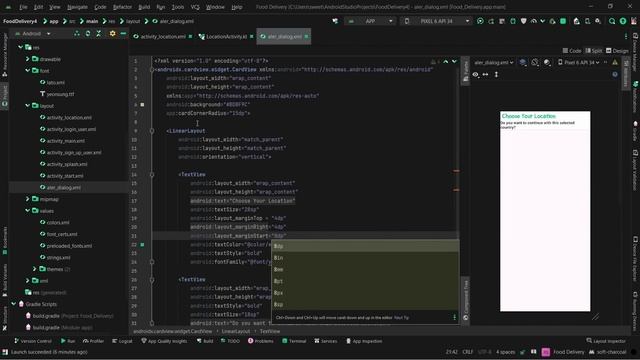This screenshot has width=640, height=360.
Task: Switch editor to Code view mode
Action: pos(572,51)
